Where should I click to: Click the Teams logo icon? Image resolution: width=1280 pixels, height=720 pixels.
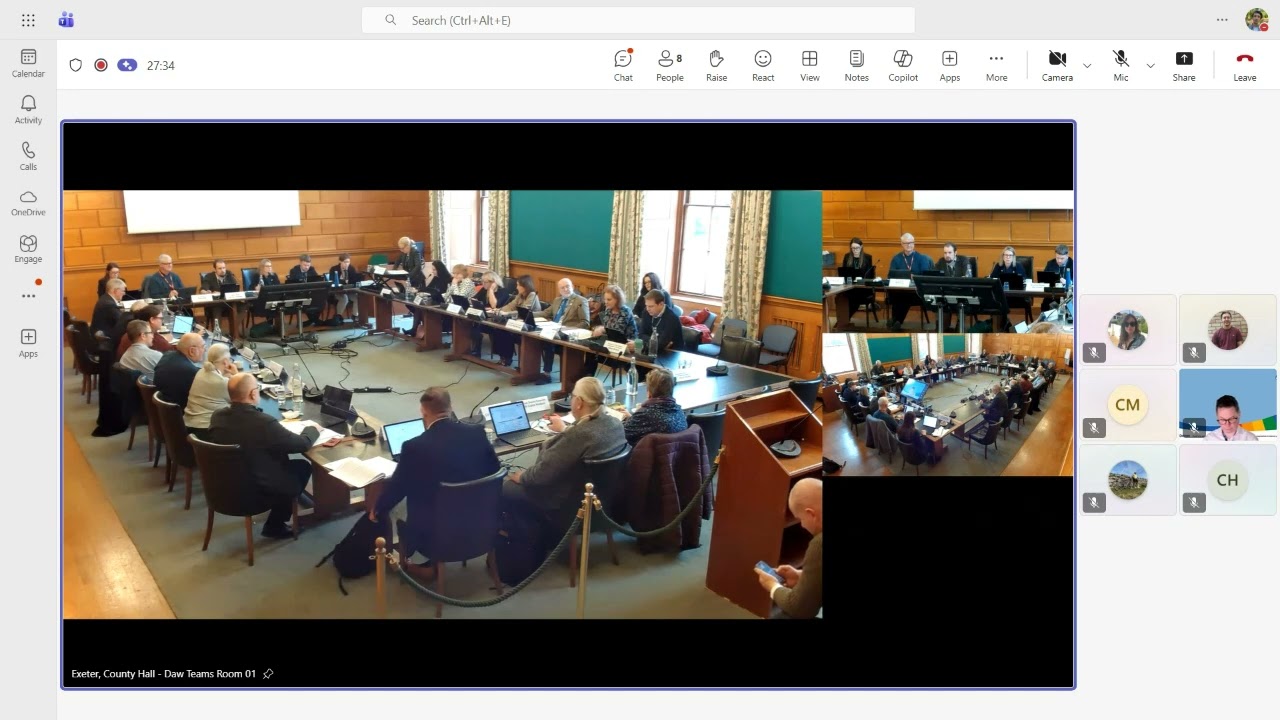[66, 20]
